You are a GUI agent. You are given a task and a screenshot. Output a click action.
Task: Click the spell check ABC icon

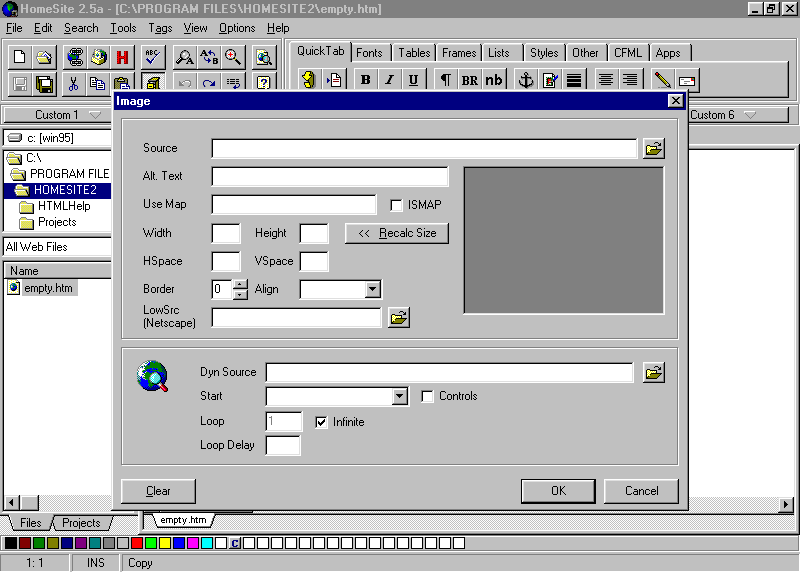(x=152, y=57)
